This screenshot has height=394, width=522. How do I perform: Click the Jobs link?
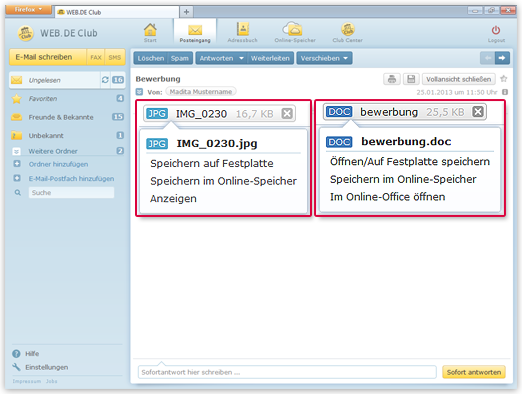coord(51,381)
